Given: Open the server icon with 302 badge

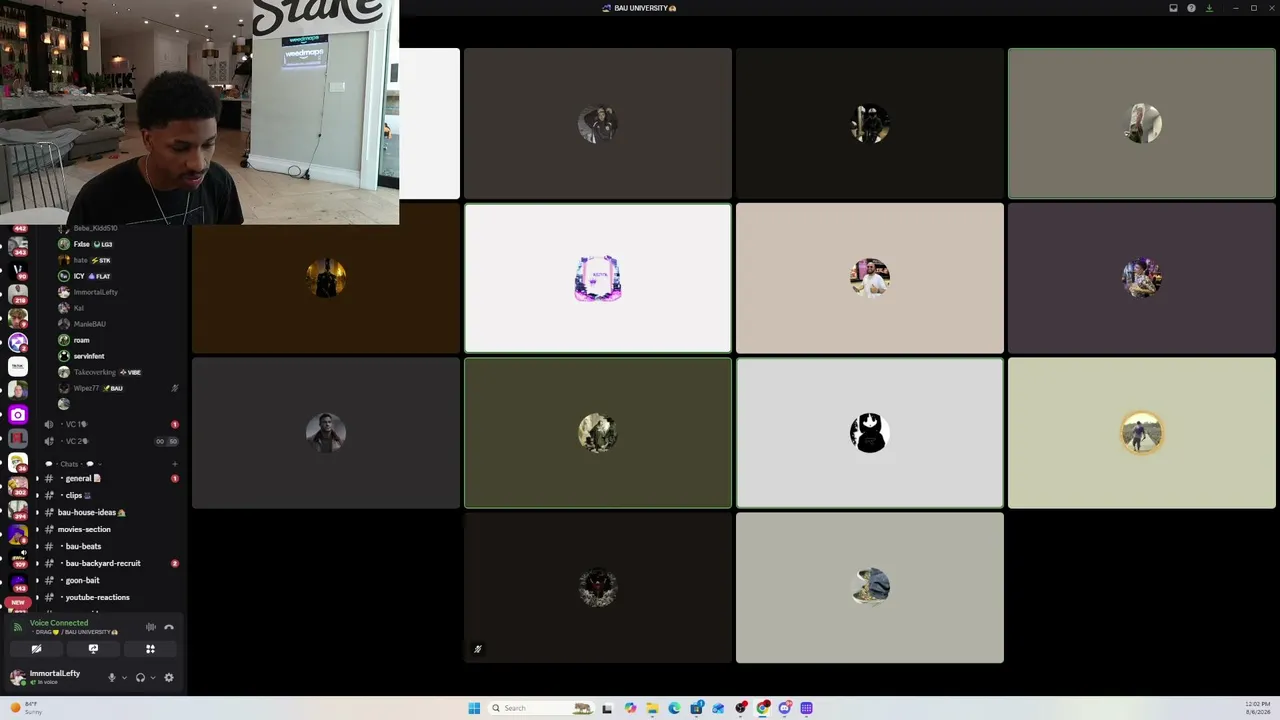Looking at the screenshot, I should tap(18, 486).
